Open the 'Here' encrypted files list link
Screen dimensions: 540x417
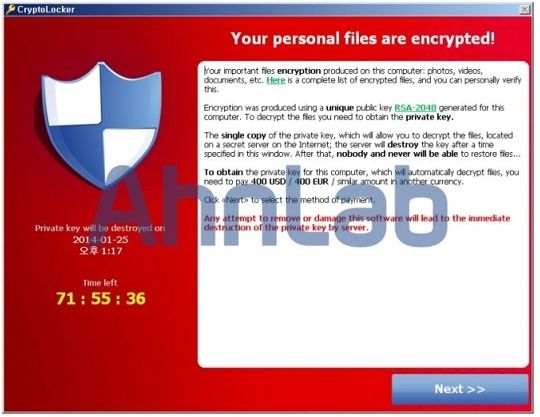pos(276,80)
